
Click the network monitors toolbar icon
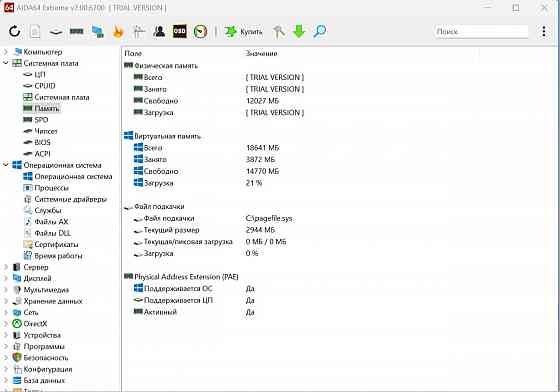[98, 31]
